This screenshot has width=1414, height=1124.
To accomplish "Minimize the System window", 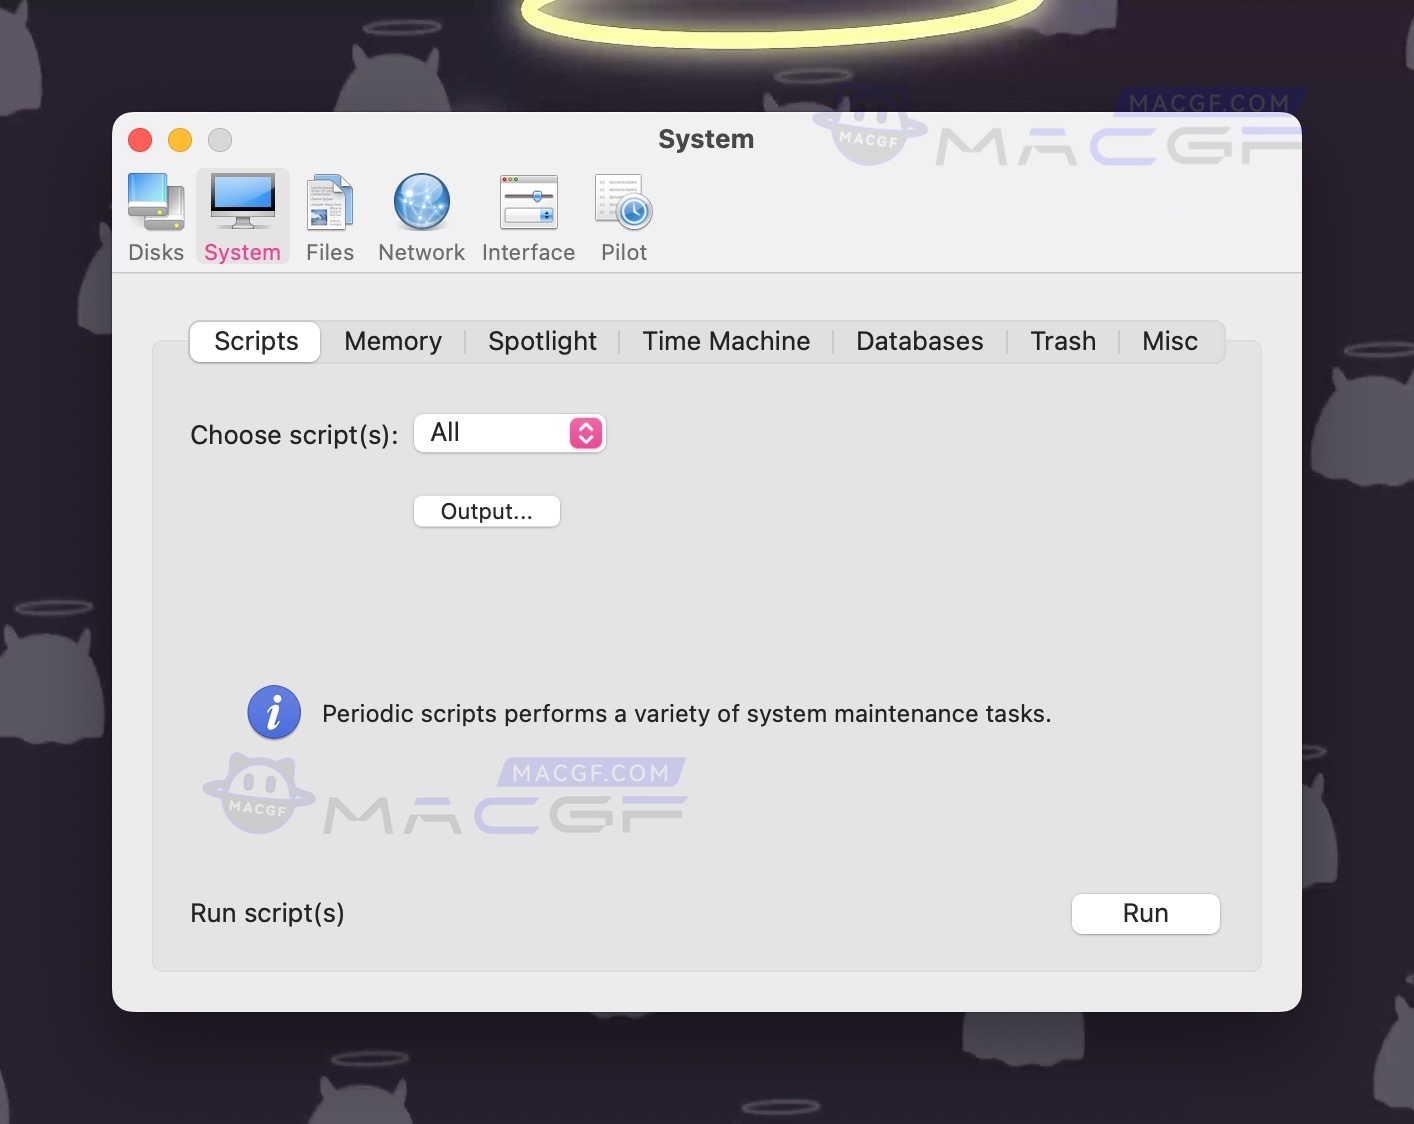I will pyautogui.click(x=180, y=140).
